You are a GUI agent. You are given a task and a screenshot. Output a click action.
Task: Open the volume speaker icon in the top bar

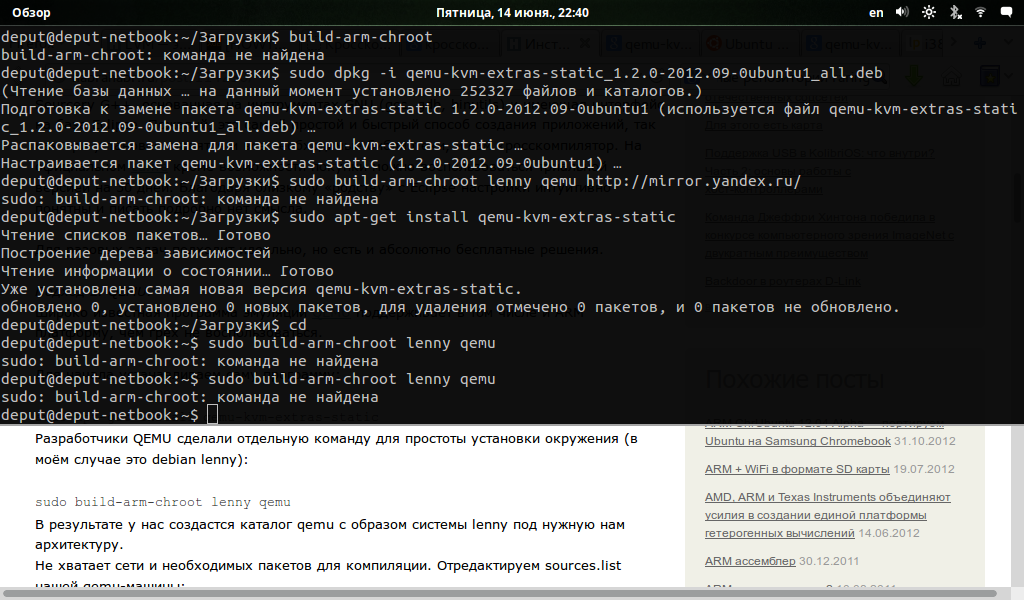click(902, 12)
